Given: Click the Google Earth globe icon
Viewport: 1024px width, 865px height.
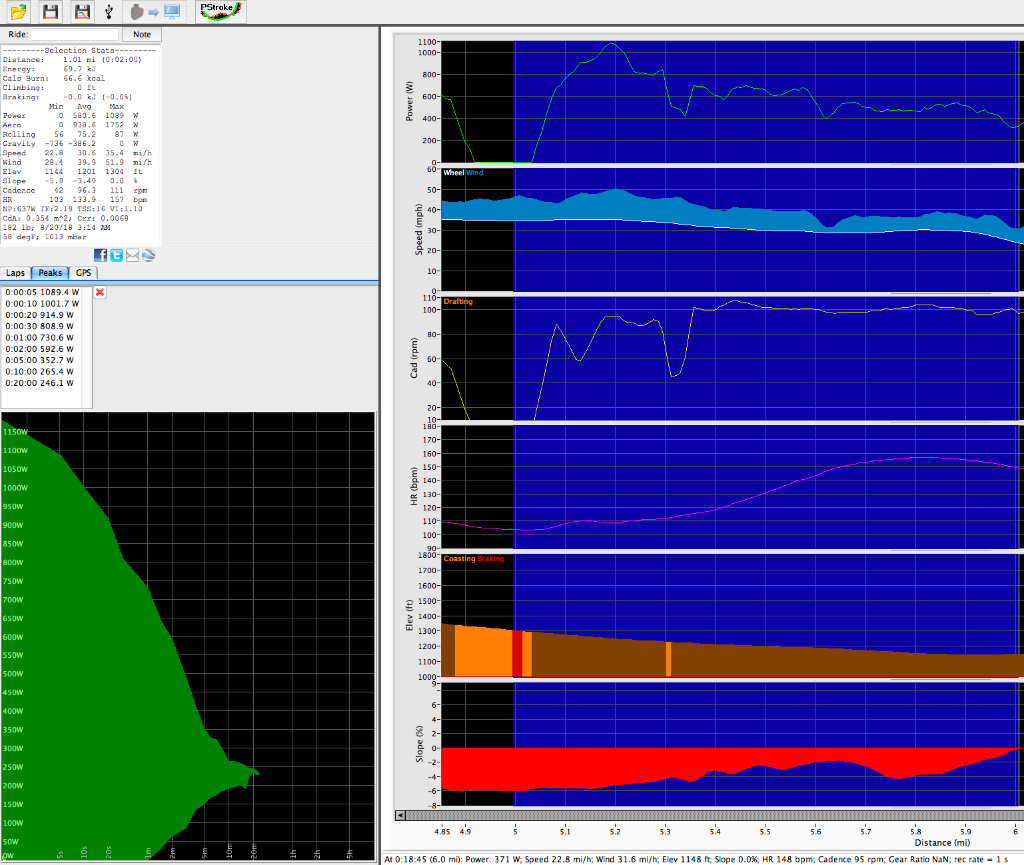Looking at the screenshot, I should (x=148, y=255).
